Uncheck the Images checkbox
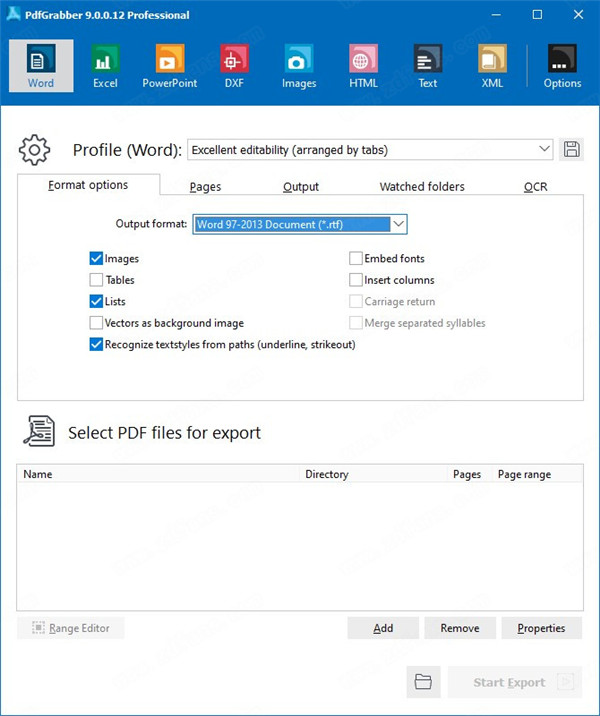 [x=96, y=259]
